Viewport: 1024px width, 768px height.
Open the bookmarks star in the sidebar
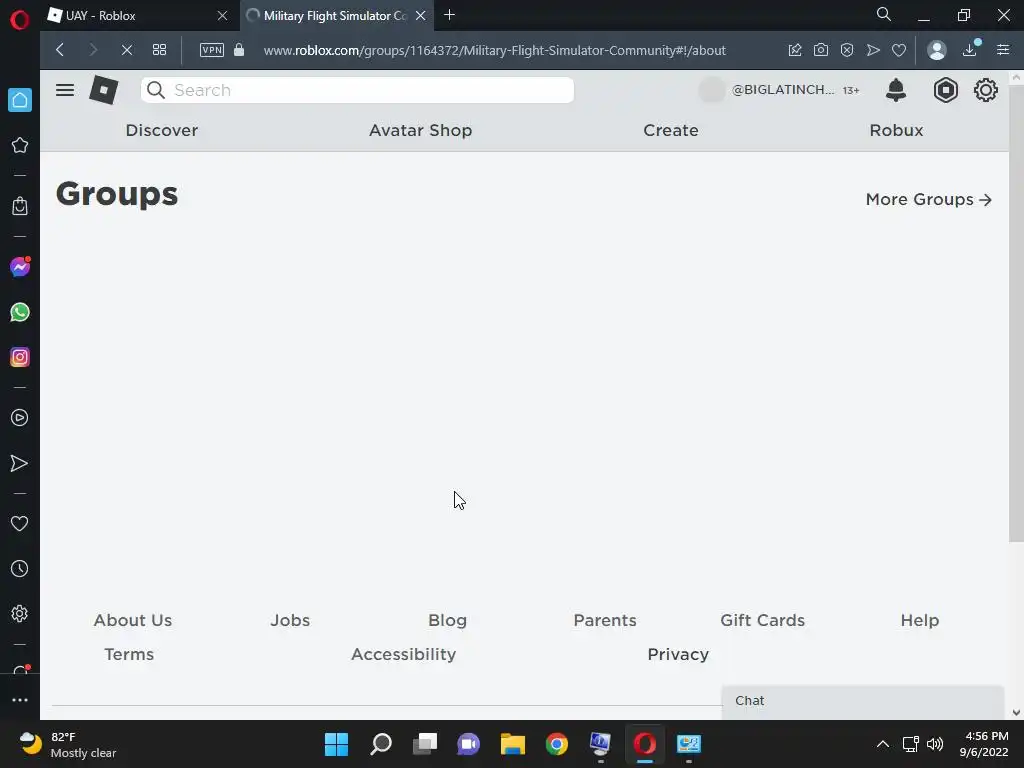pyautogui.click(x=20, y=145)
